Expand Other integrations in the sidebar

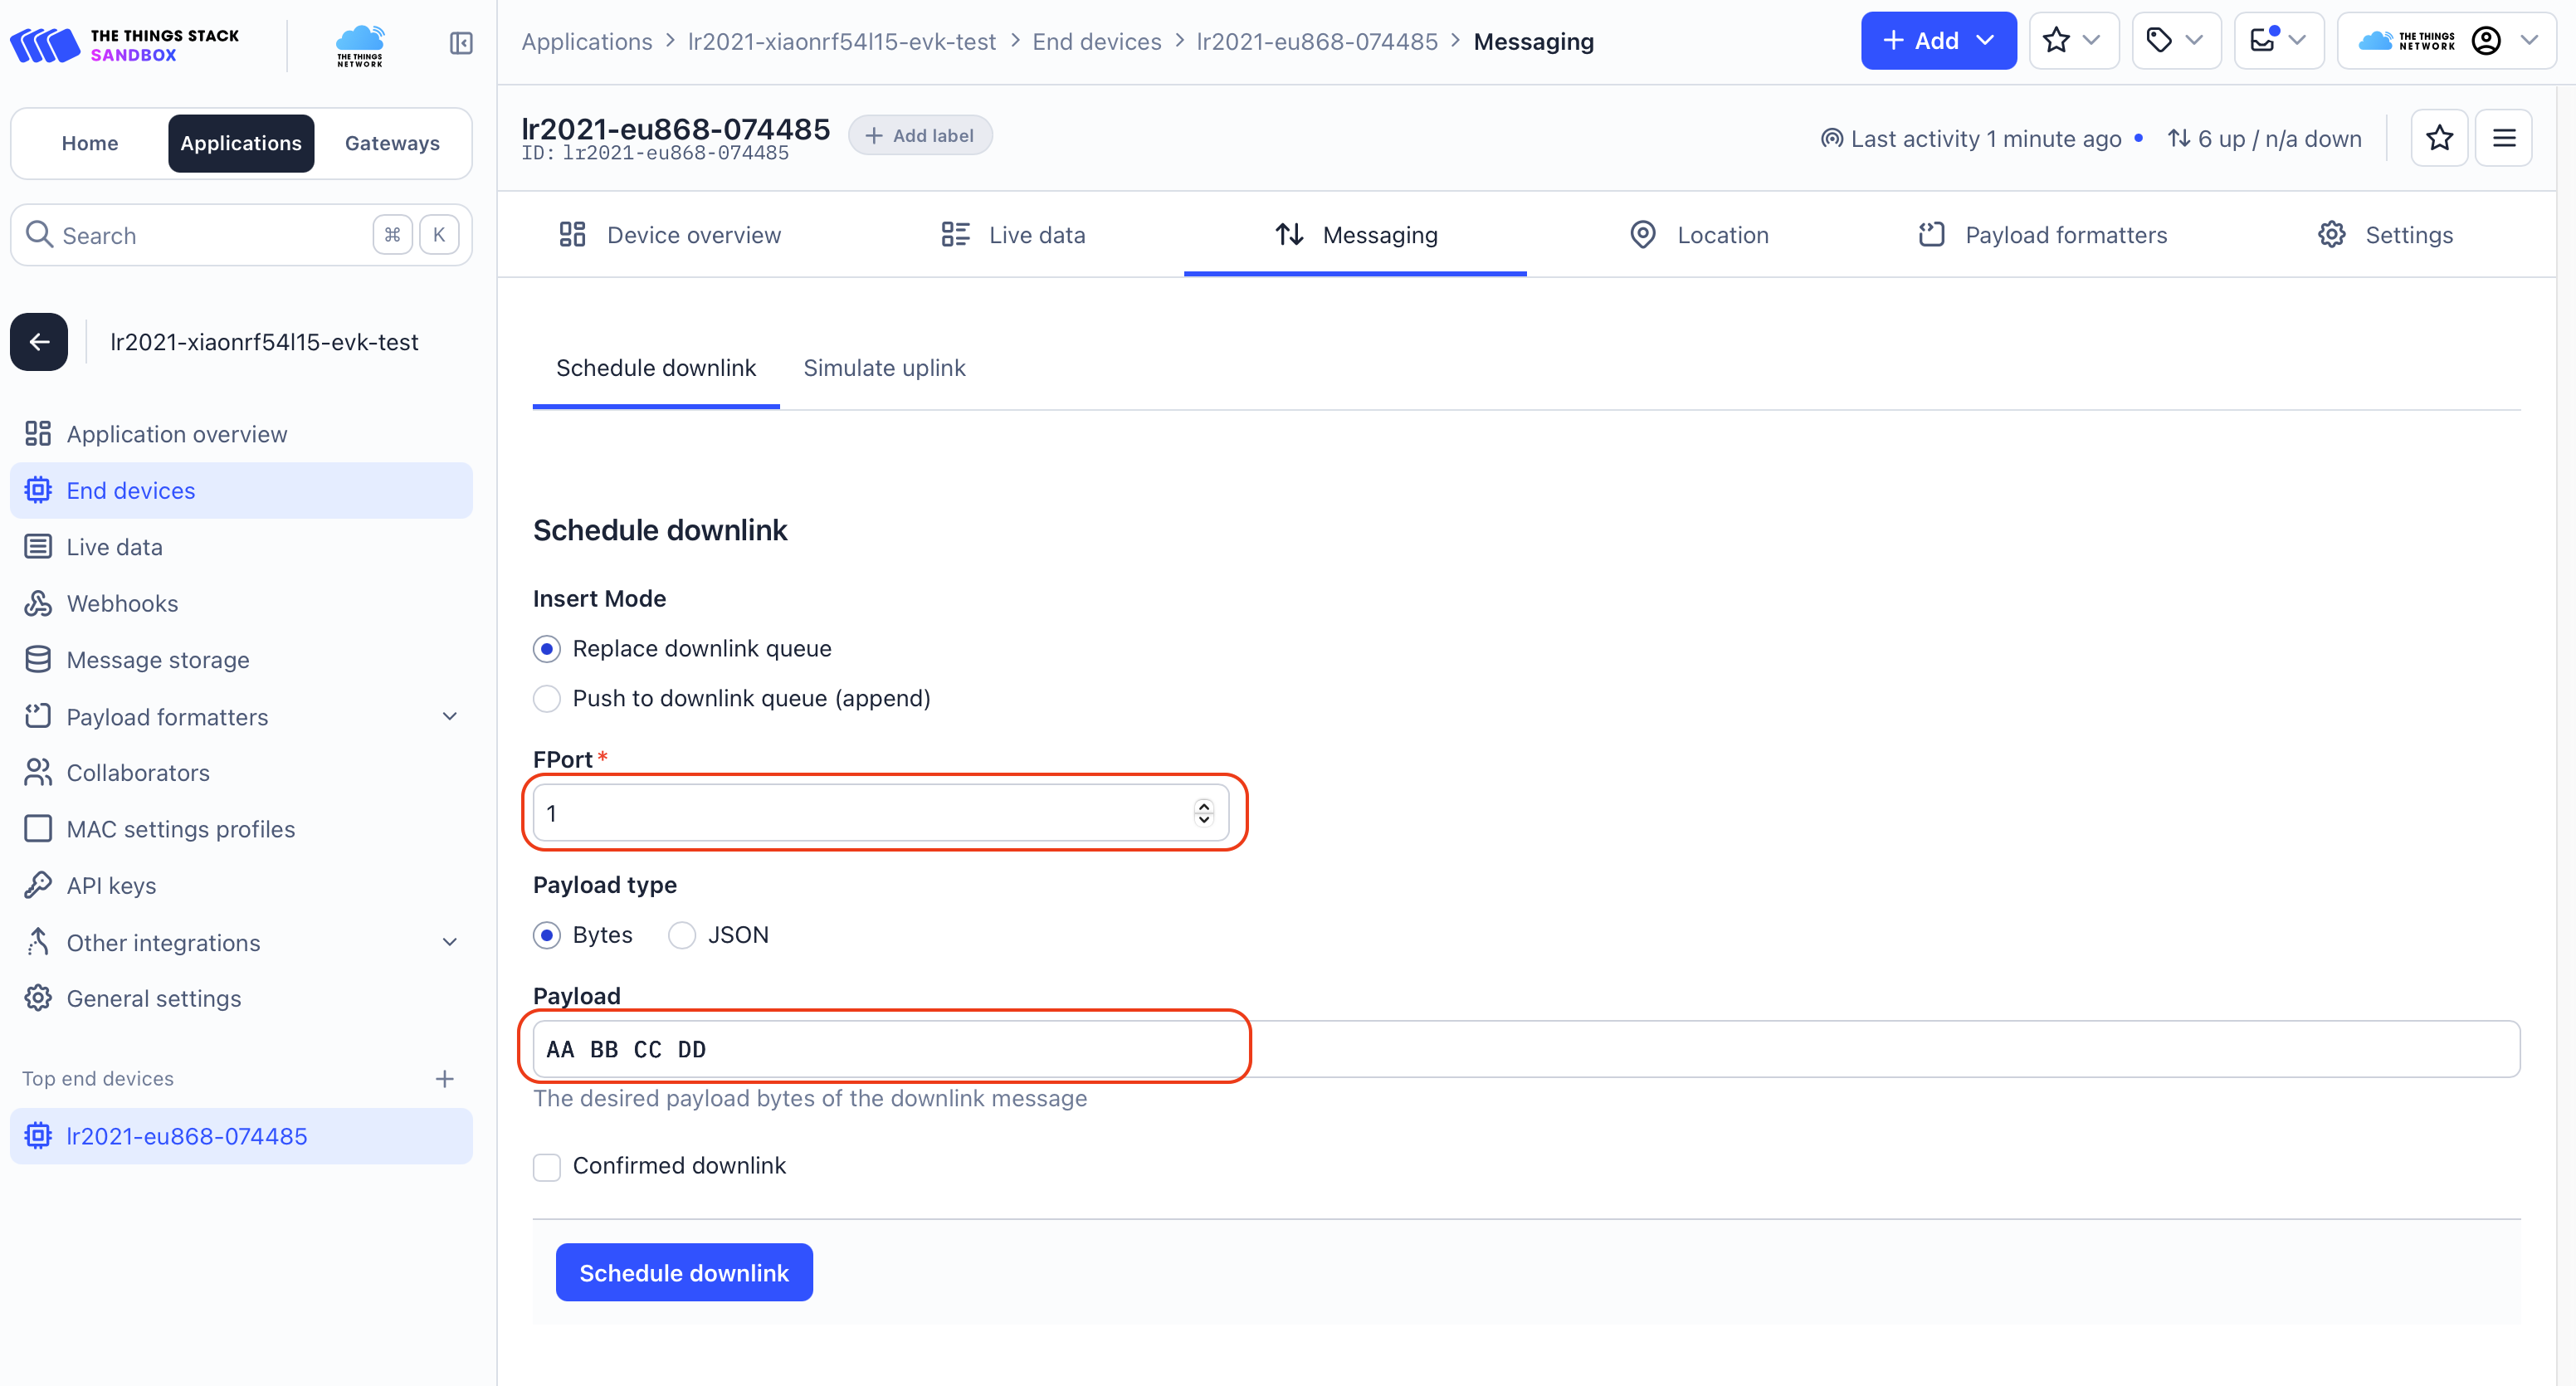click(x=449, y=942)
